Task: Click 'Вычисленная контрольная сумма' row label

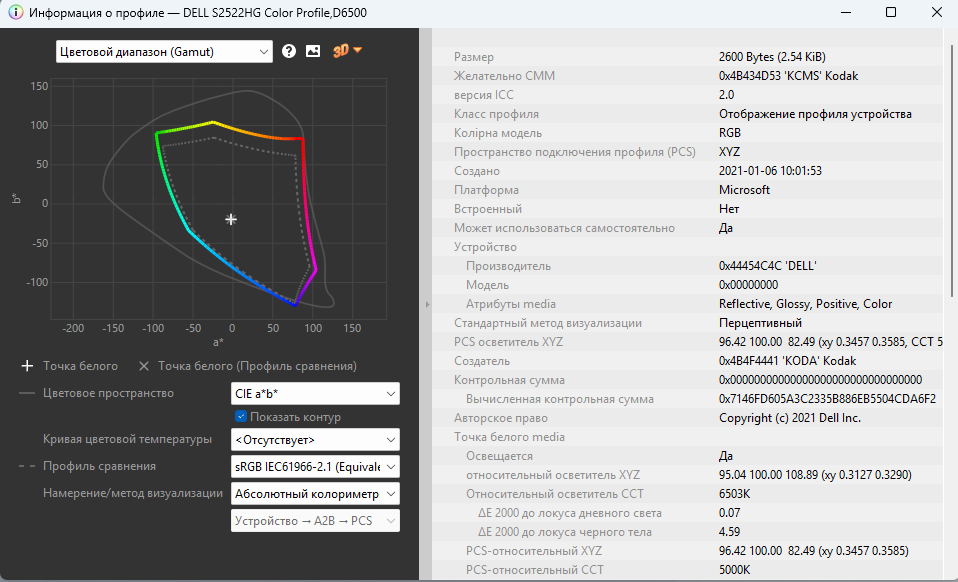Action: point(560,399)
